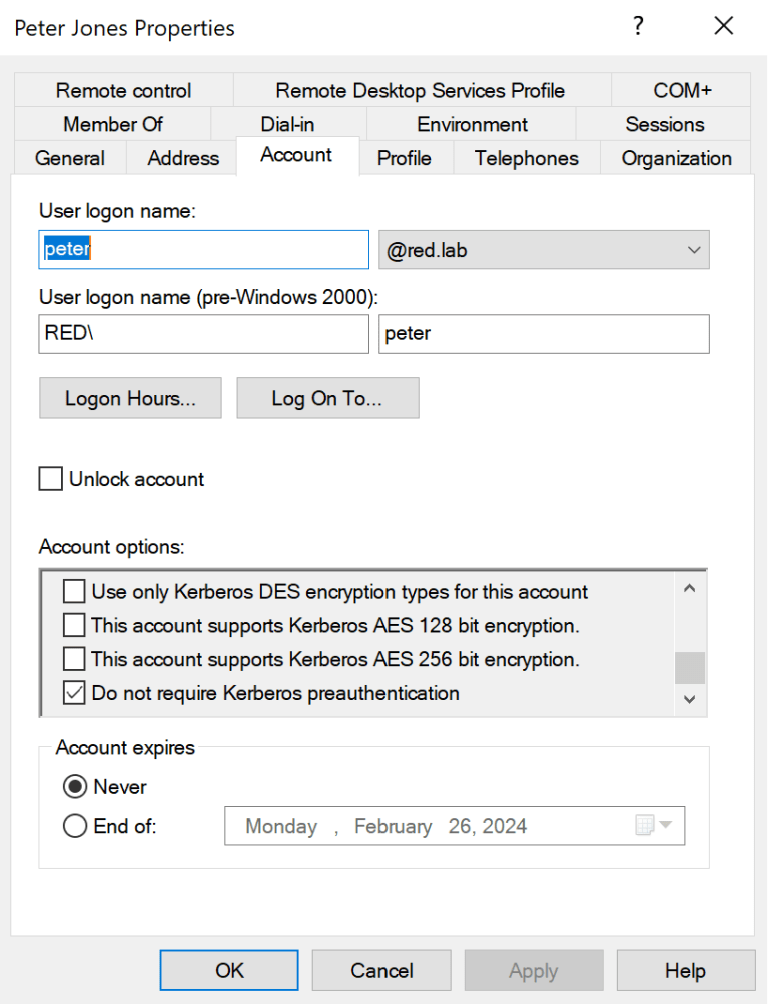The height and width of the screenshot is (1004, 768).
Task: Click the help question mark icon
Action: click(638, 27)
